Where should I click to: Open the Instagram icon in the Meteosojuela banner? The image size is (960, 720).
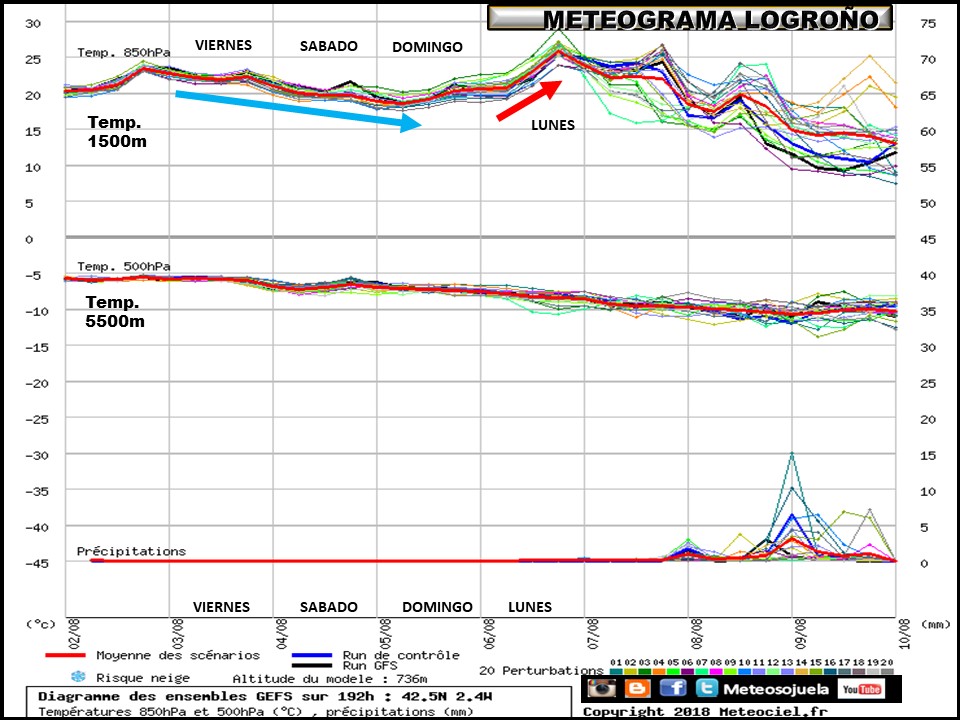click(602, 688)
